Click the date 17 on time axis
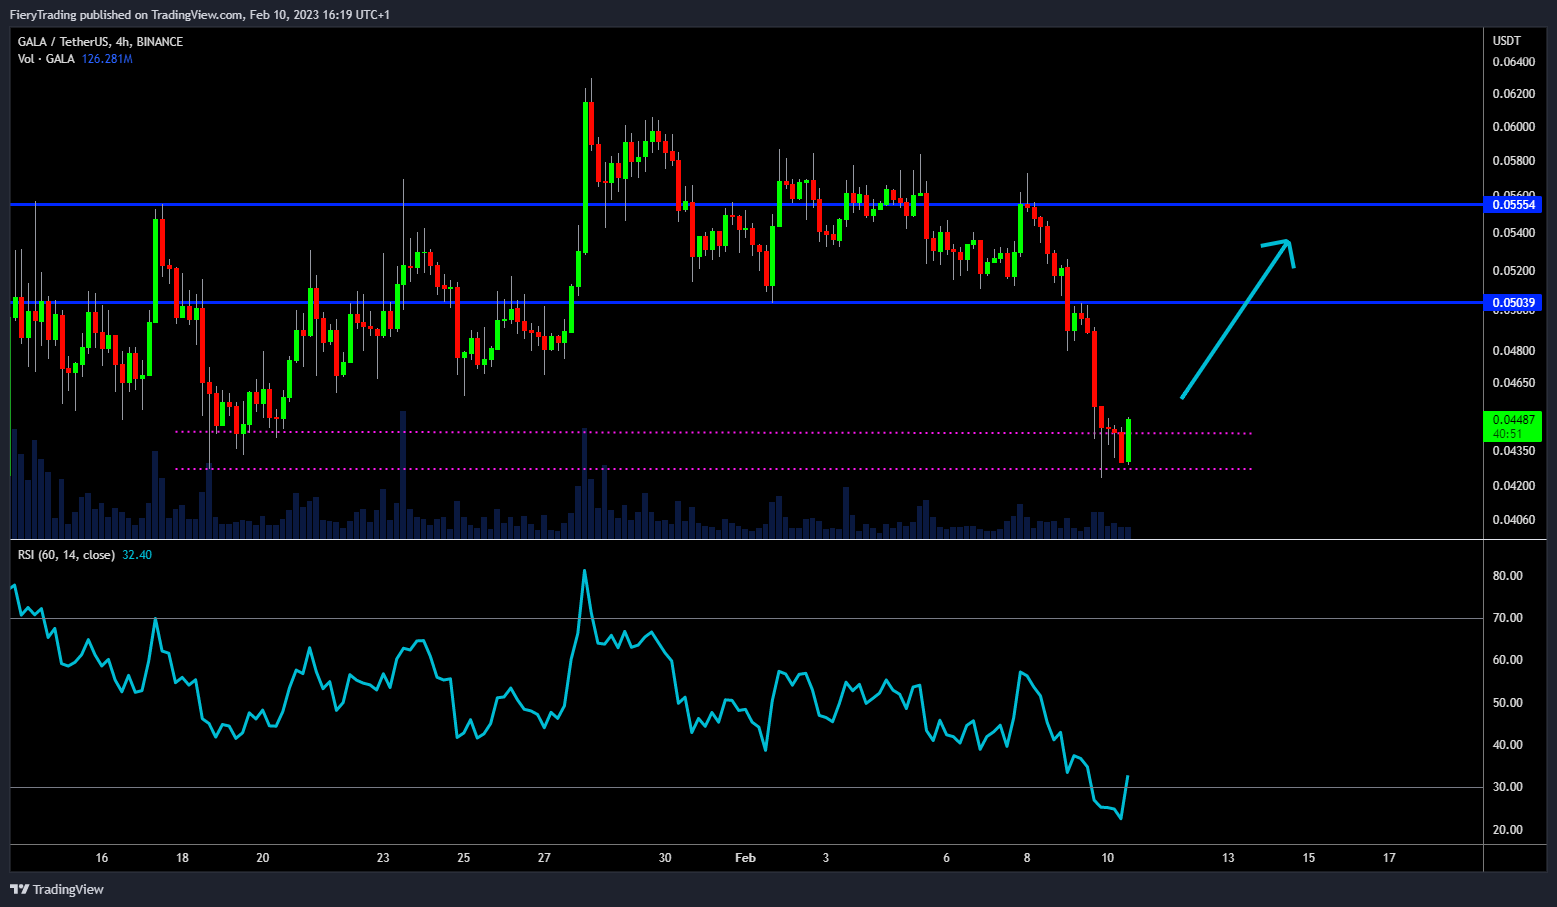 1389,858
